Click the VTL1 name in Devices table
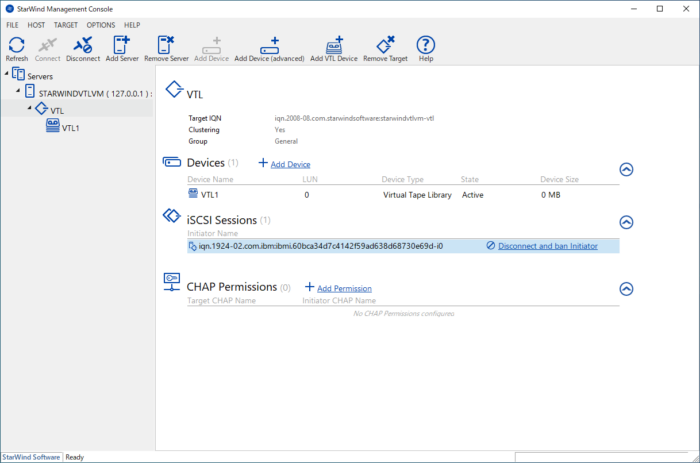The image size is (700, 463). click(x=209, y=195)
